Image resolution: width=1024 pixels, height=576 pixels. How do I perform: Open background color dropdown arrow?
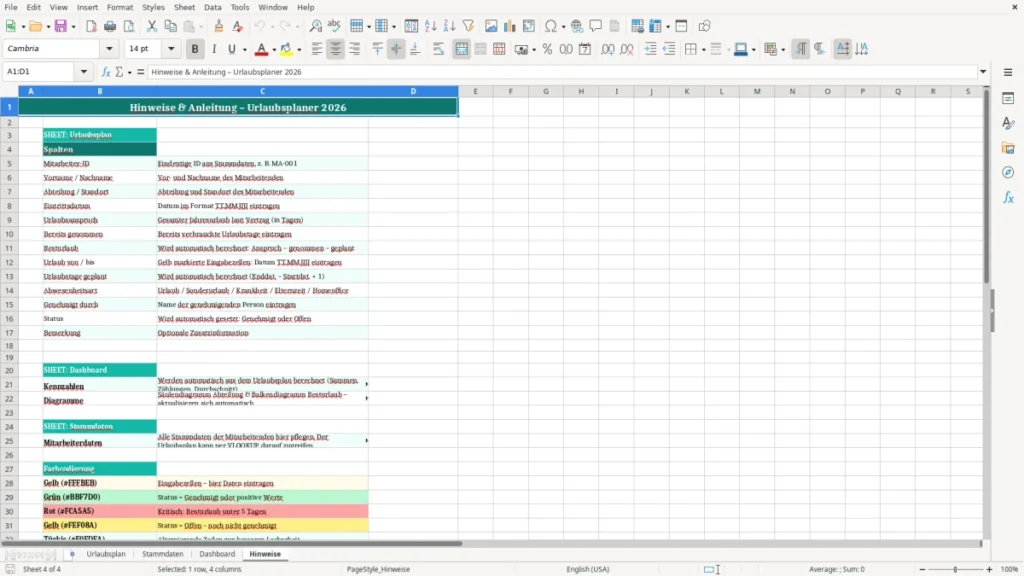coord(299,50)
